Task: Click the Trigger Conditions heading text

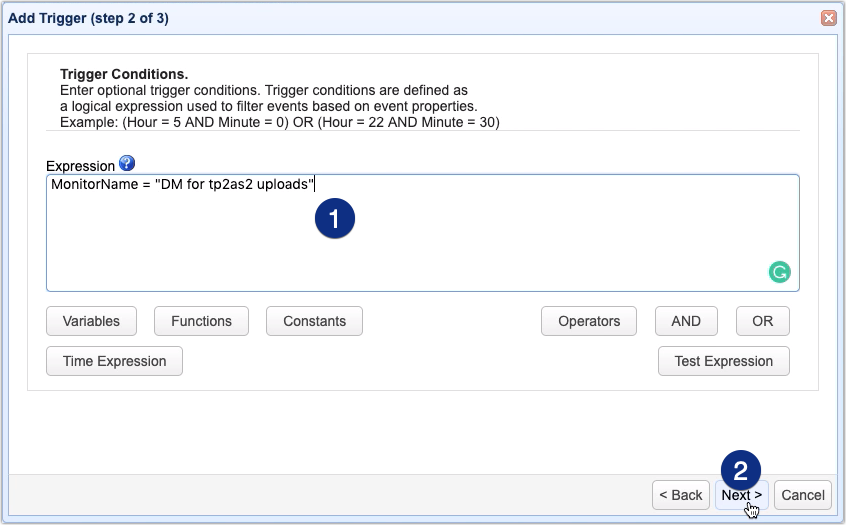Action: tap(124, 75)
